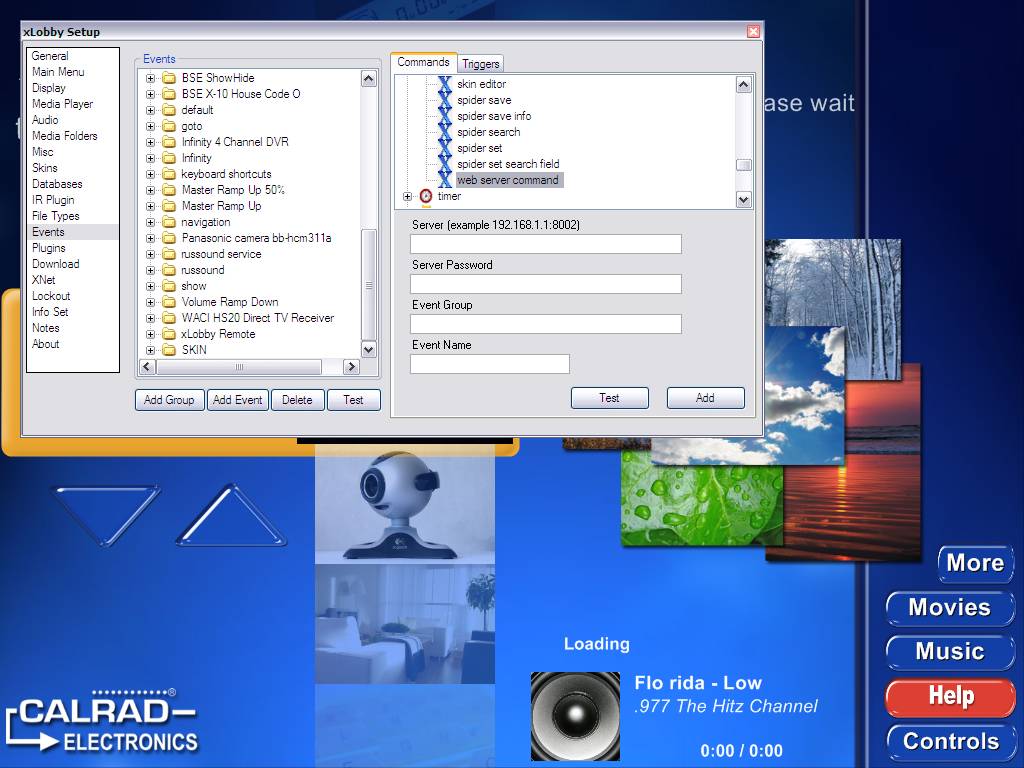
Task: Click the up triangle arrow on the skin
Action: (x=231, y=514)
